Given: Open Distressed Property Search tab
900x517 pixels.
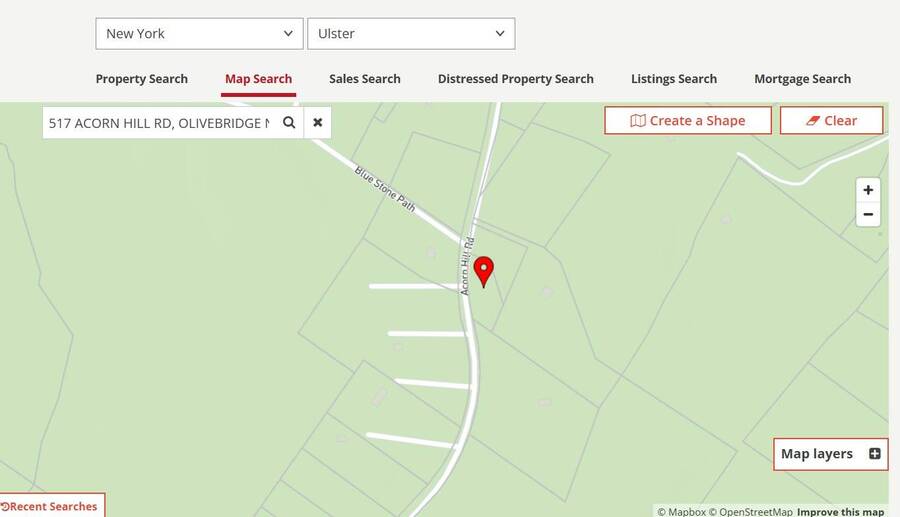Looking at the screenshot, I should (x=515, y=79).
